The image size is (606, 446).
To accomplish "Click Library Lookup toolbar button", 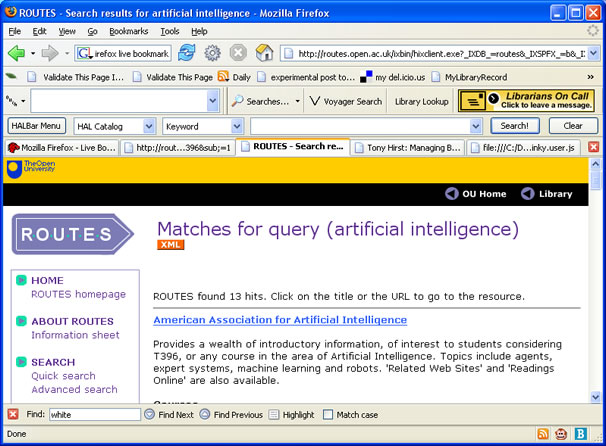I will tap(421, 101).
